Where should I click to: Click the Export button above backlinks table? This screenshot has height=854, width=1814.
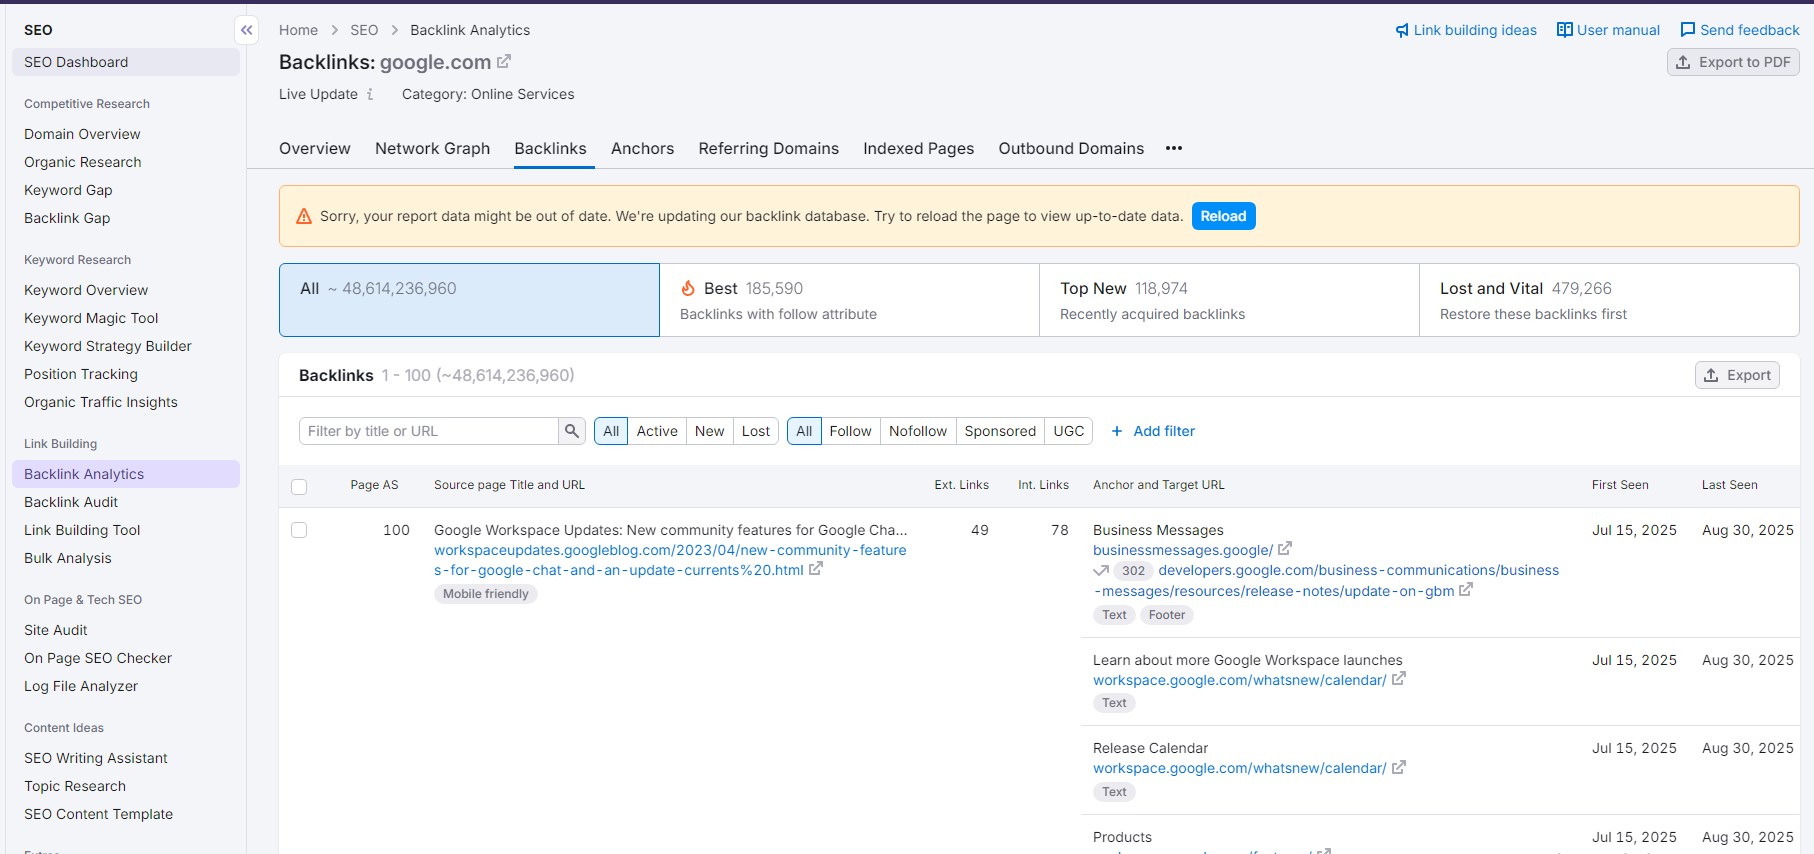[1737, 375]
